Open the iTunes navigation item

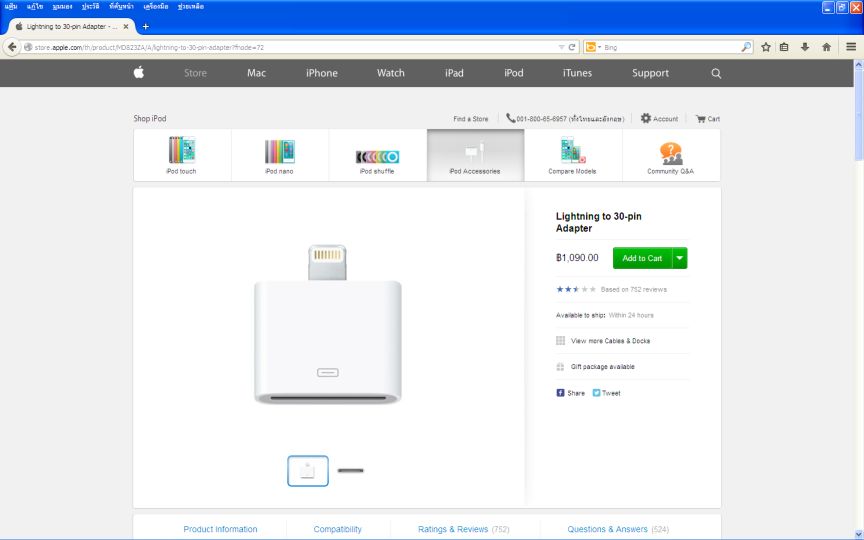point(577,73)
